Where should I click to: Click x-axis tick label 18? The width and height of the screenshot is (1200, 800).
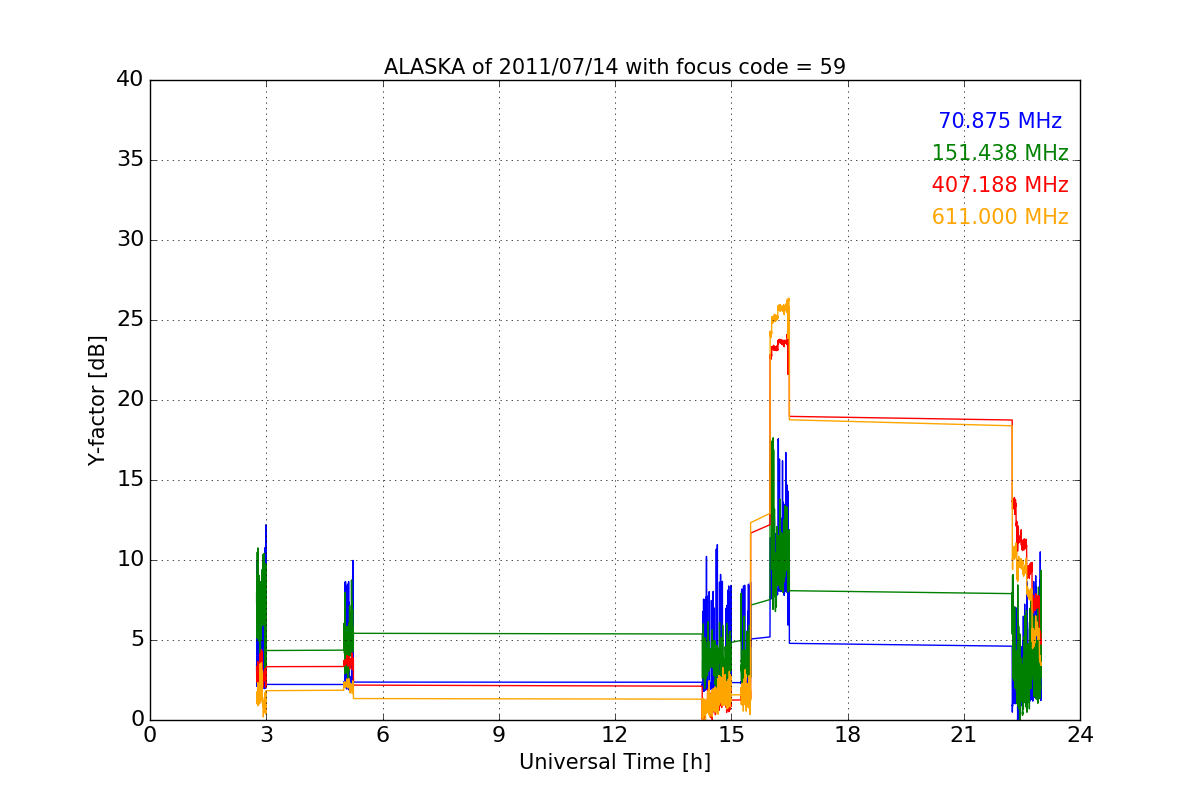tap(848, 735)
